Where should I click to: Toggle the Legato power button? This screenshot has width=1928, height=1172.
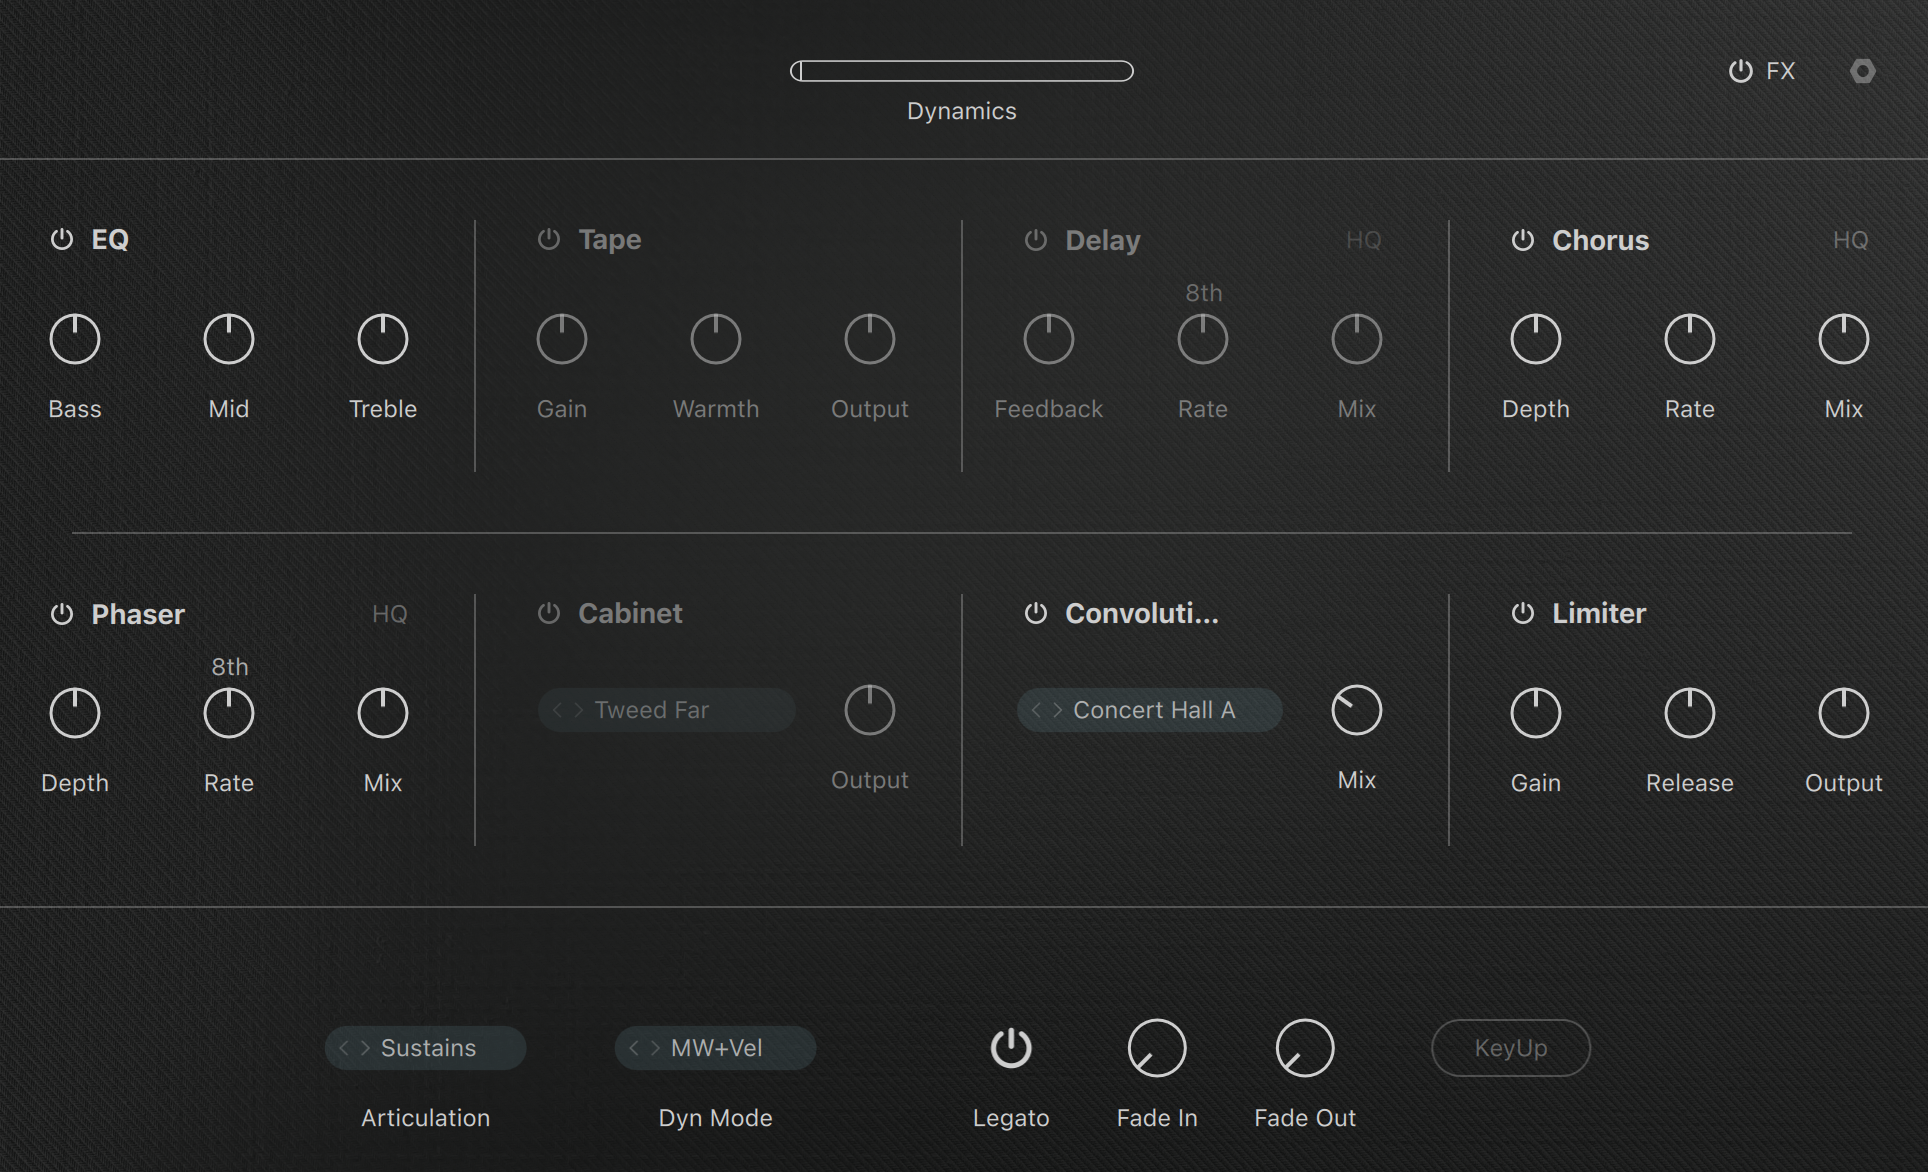tap(1011, 1048)
